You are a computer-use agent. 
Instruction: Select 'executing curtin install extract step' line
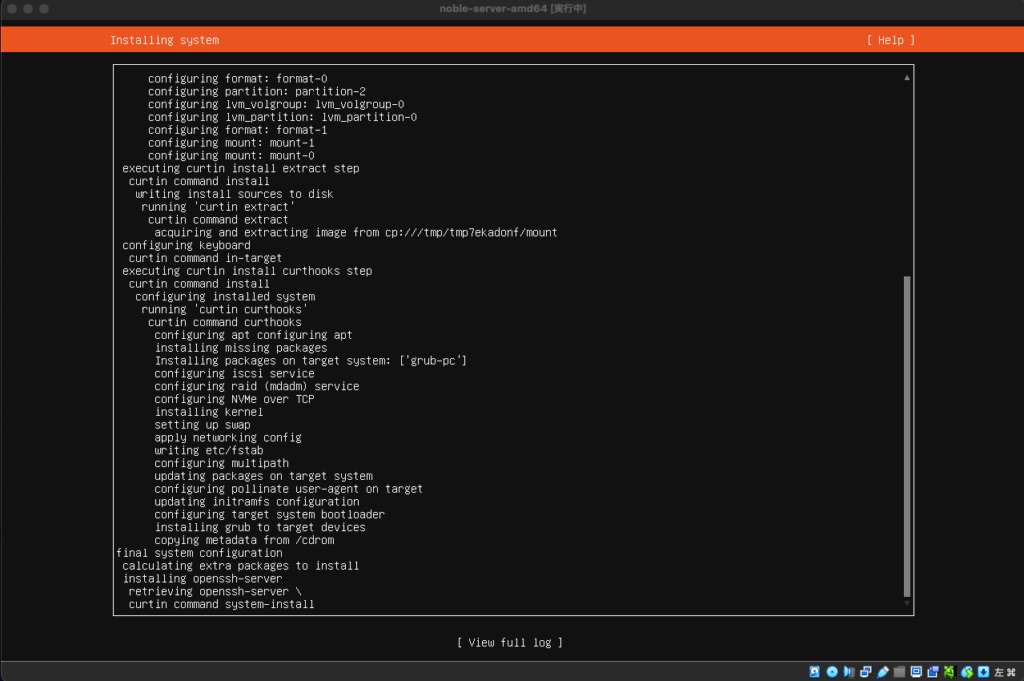tap(241, 168)
